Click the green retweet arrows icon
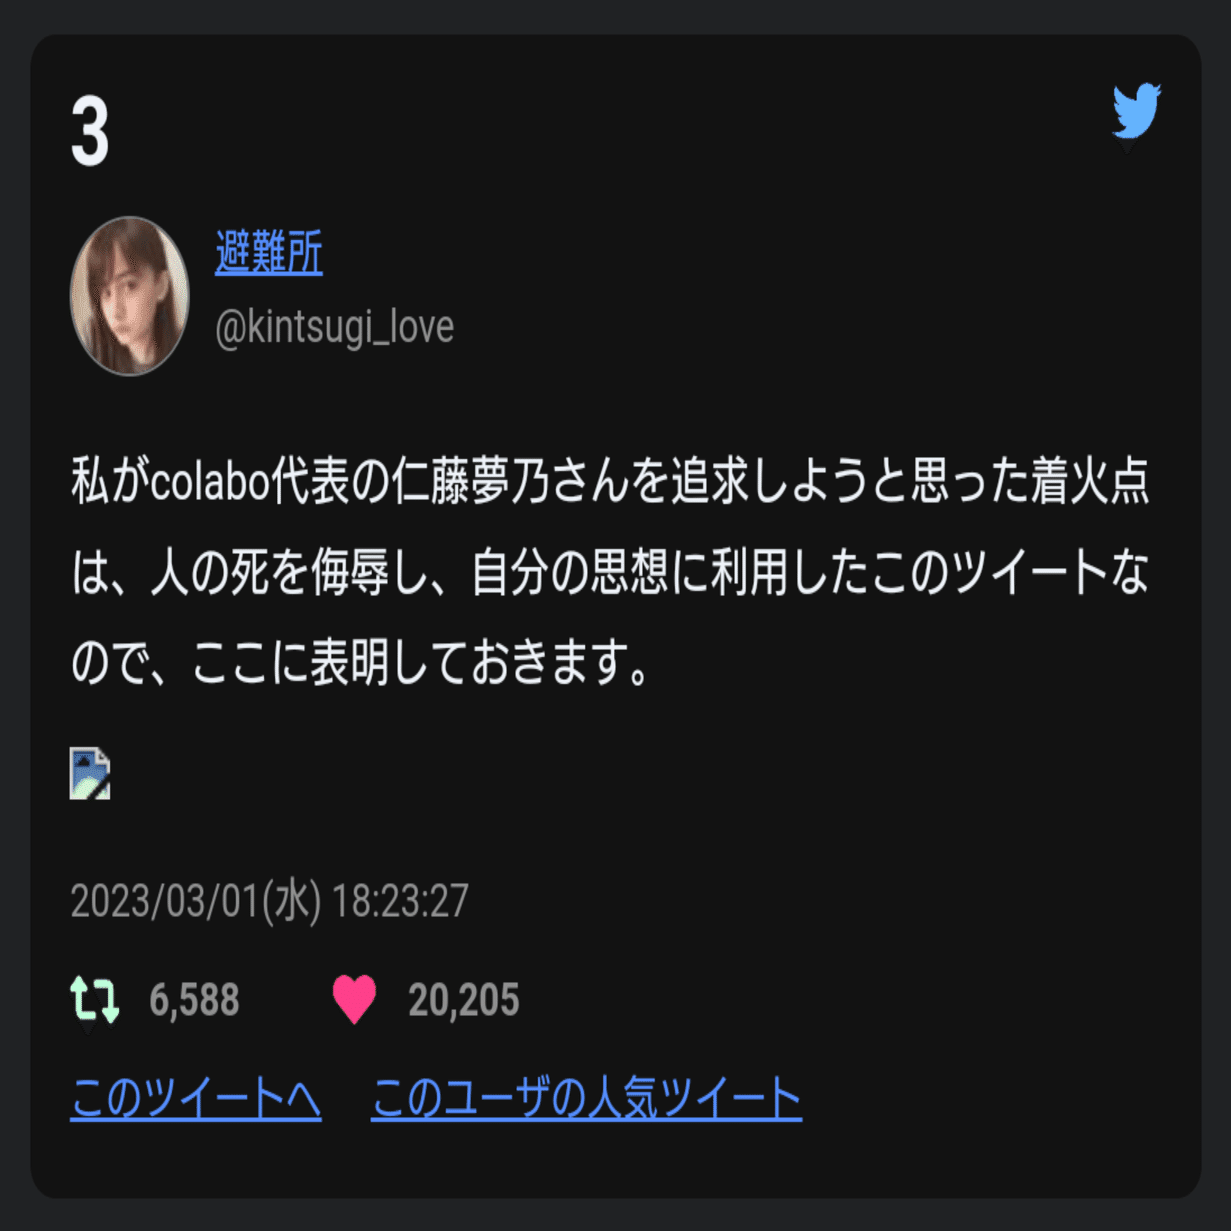The image size is (1231, 1231). pyautogui.click(x=94, y=999)
